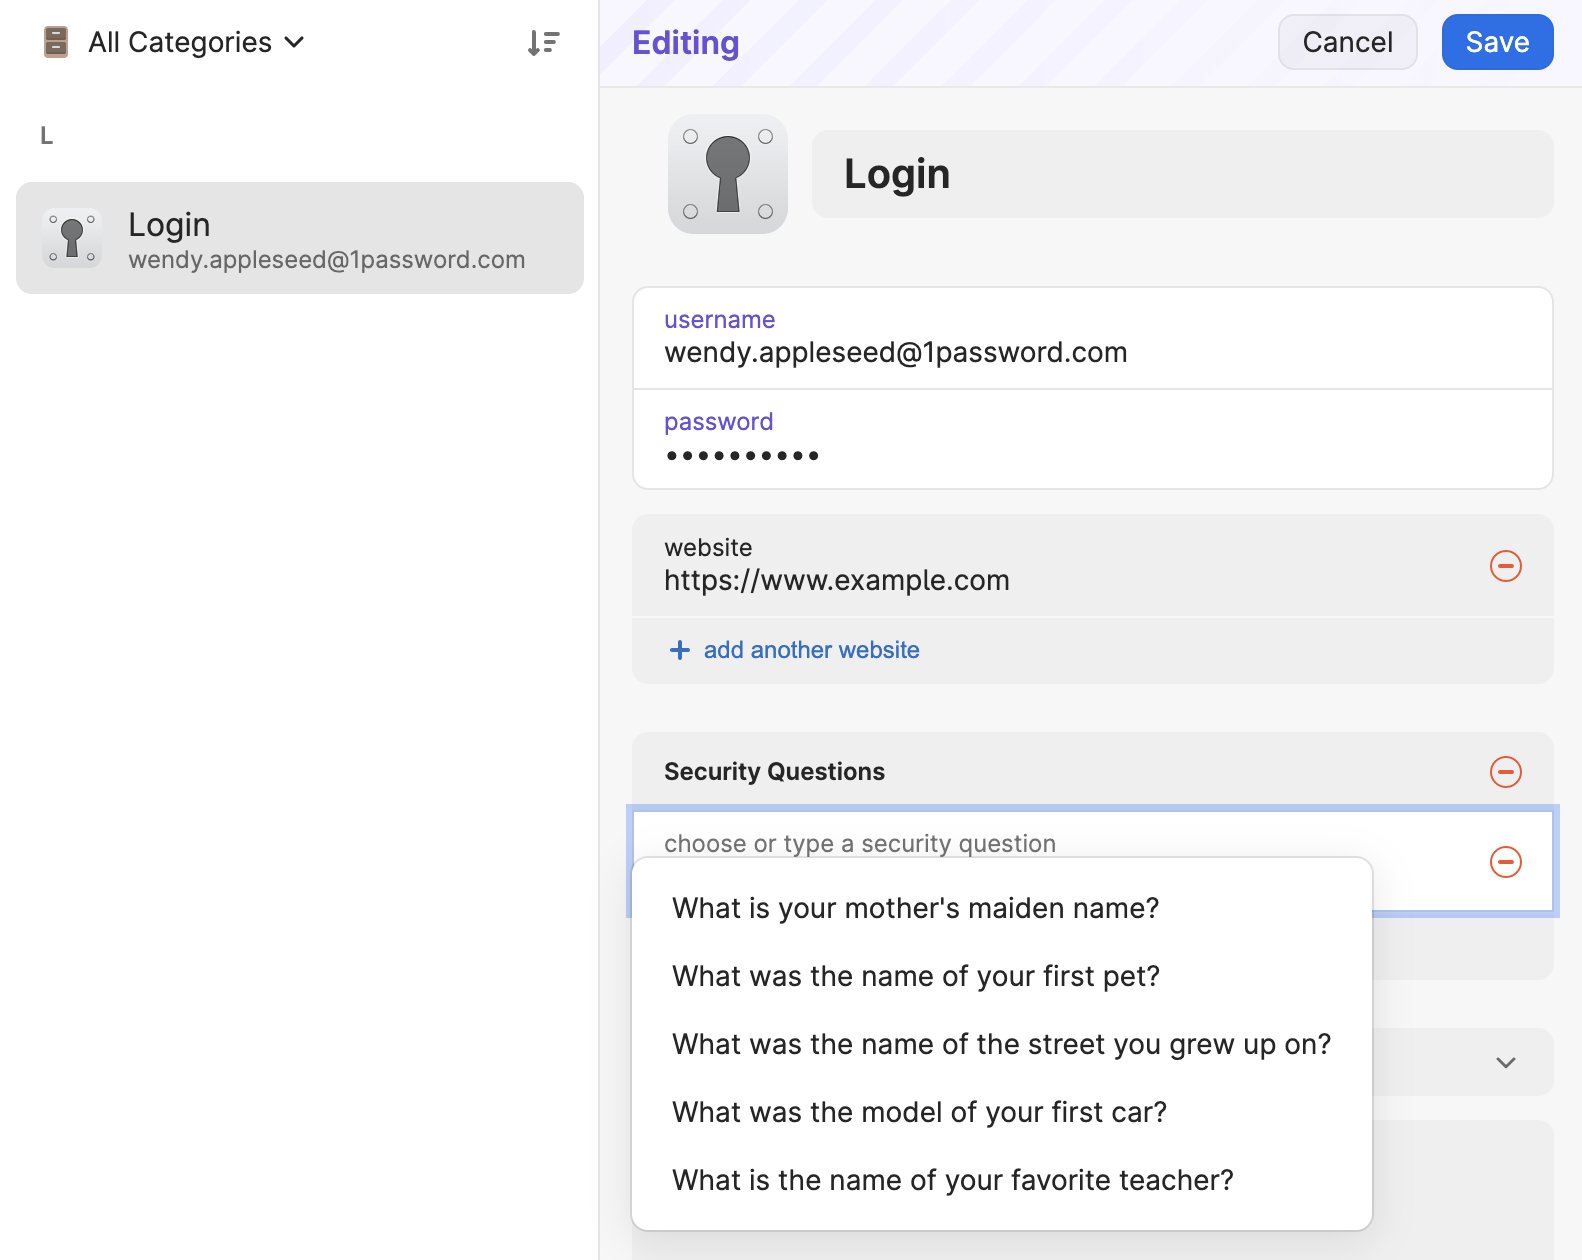The image size is (1582, 1260).
Task: Click add another website
Action: point(811,650)
